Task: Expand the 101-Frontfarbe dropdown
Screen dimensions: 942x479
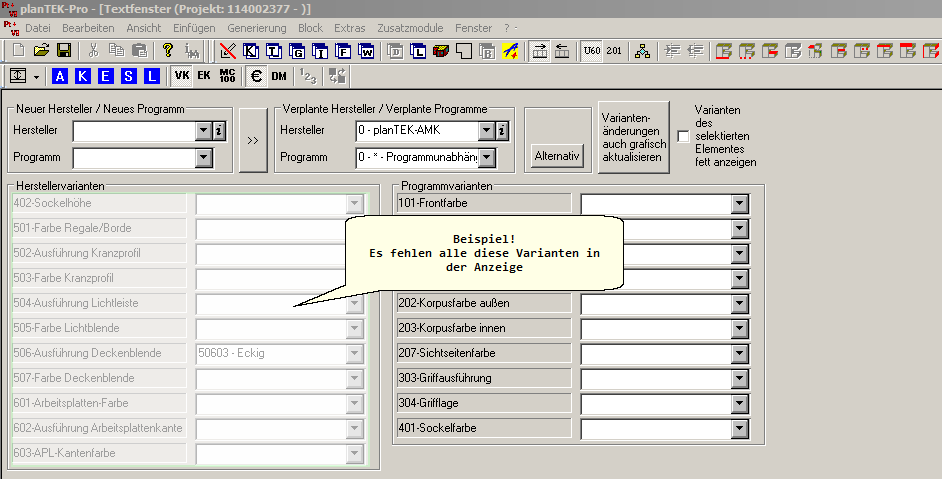Action: 740,204
